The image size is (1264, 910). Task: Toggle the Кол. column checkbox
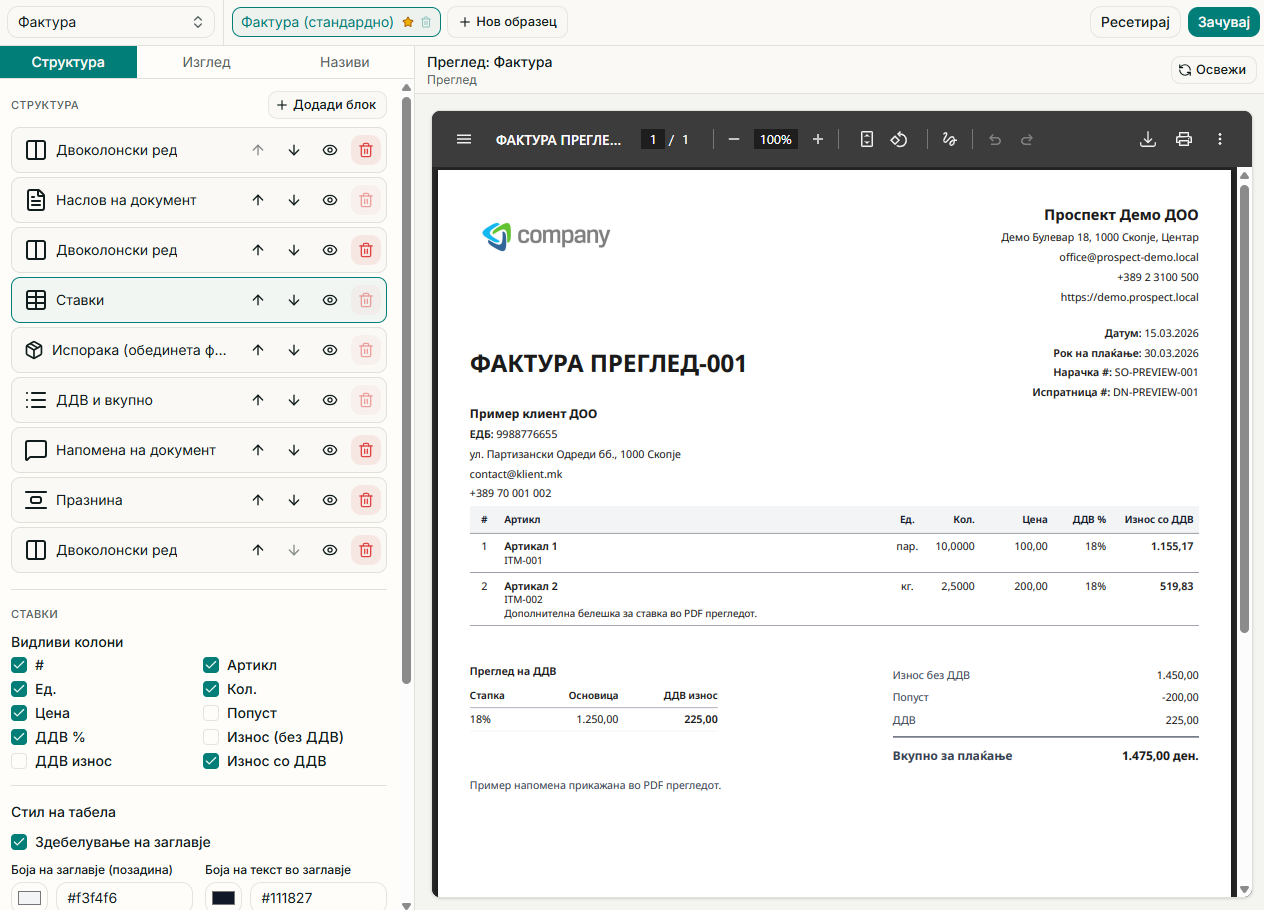pos(211,689)
